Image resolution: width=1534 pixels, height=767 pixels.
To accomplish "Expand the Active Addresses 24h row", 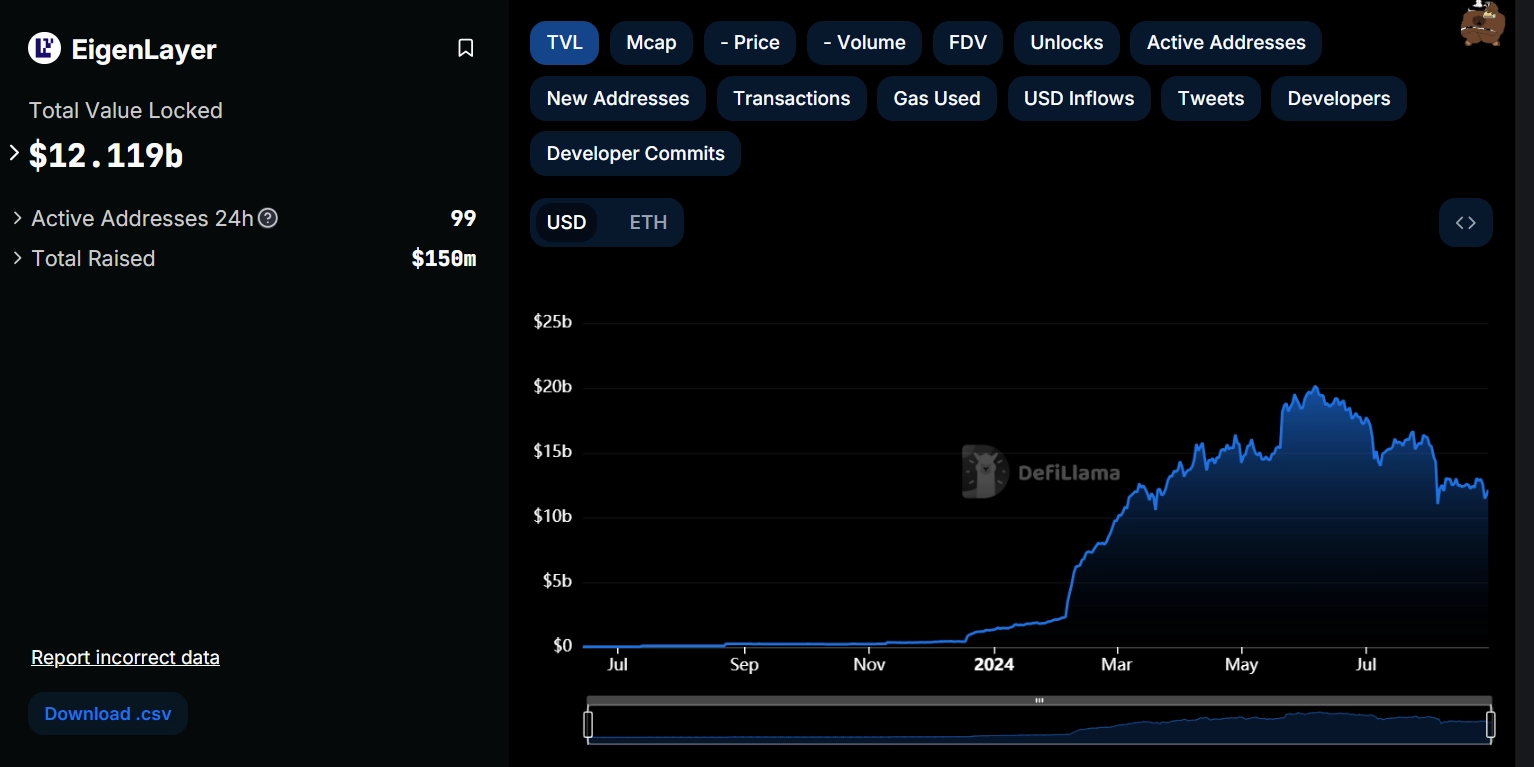I will click(x=17, y=218).
